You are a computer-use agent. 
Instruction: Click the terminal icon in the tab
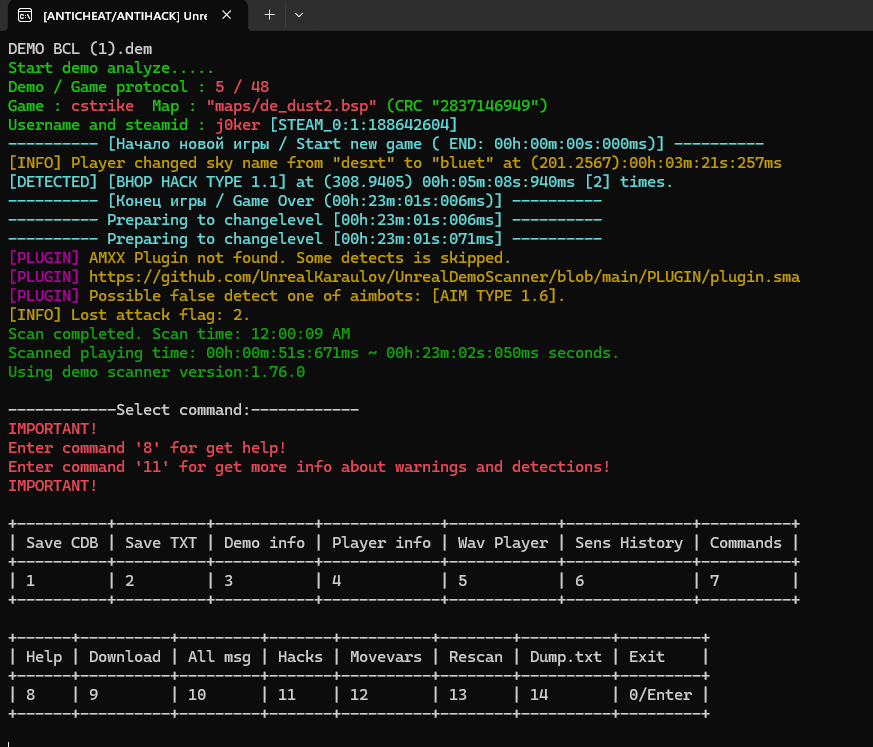click(25, 16)
